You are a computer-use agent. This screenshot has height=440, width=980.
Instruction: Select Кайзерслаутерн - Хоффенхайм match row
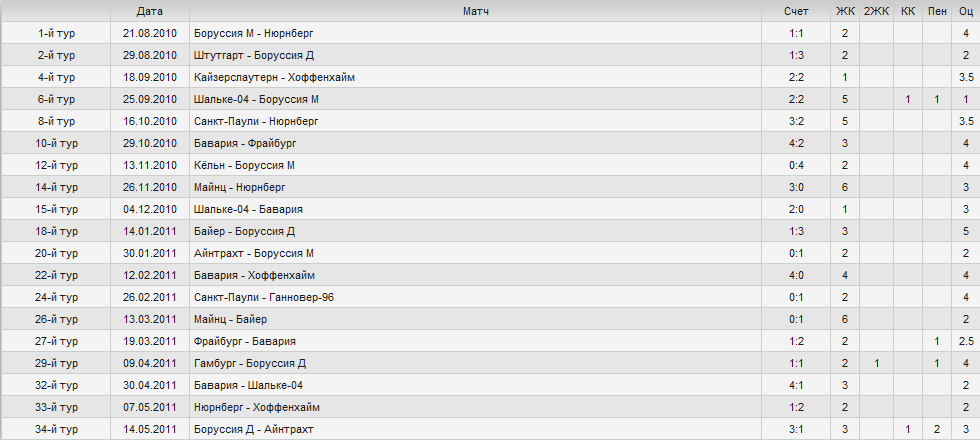click(490, 77)
